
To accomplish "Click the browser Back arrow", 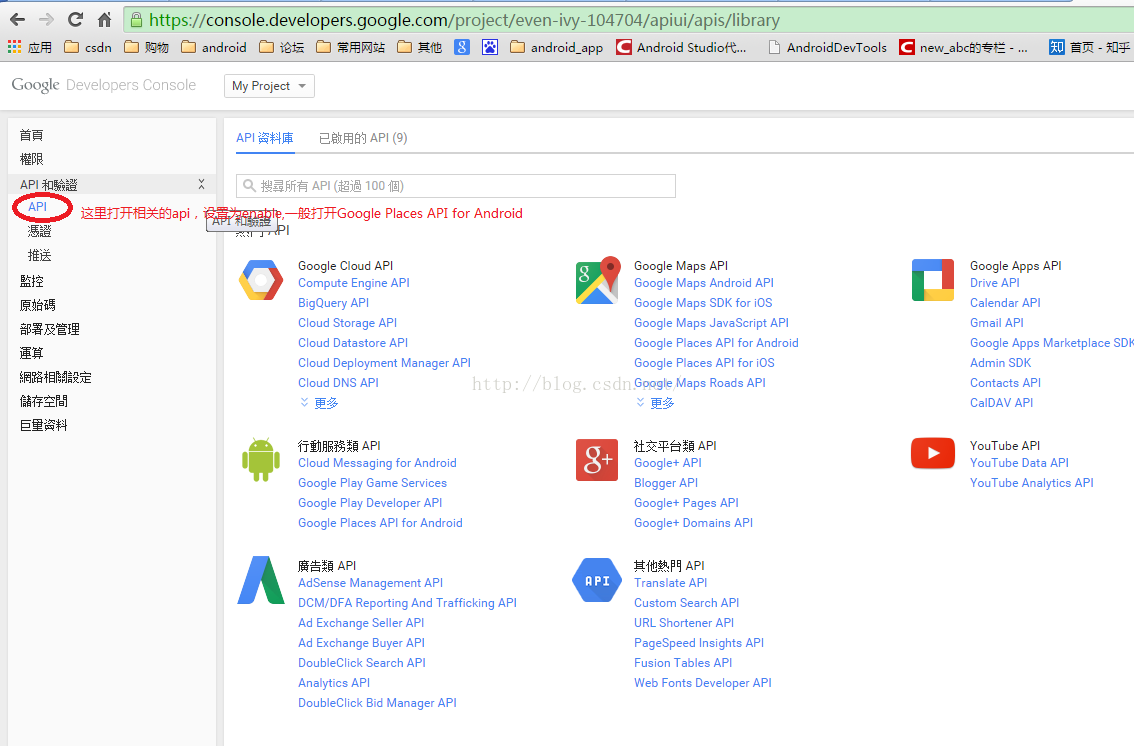I will pyautogui.click(x=17, y=20).
